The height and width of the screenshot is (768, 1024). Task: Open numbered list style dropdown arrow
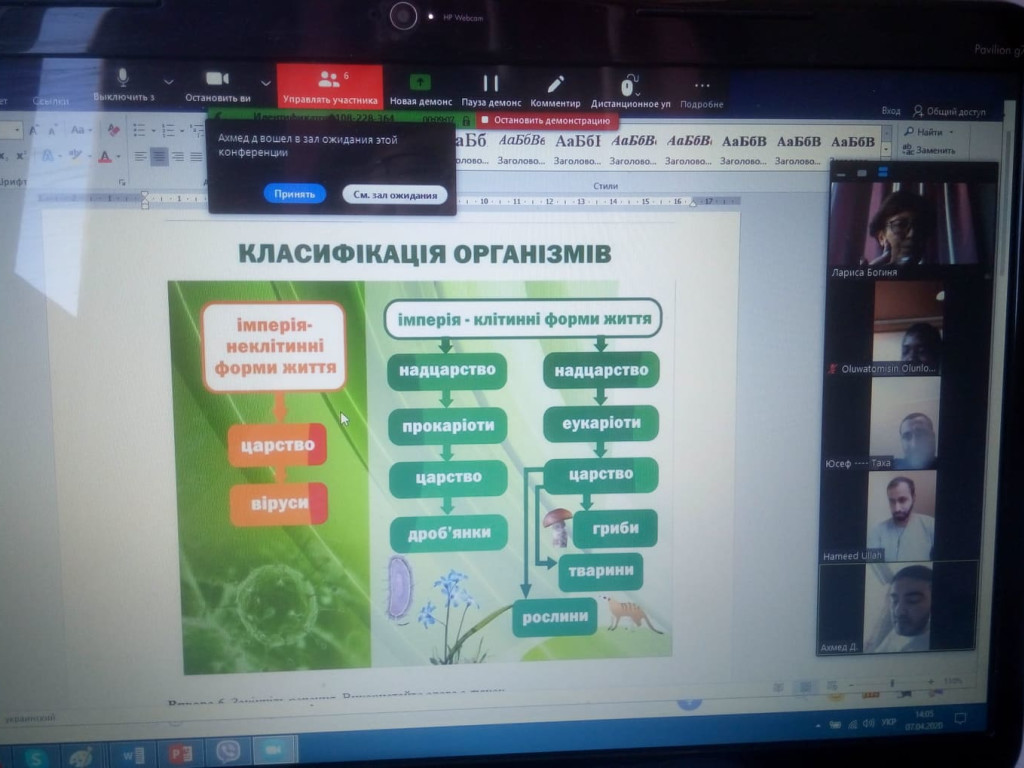182,131
